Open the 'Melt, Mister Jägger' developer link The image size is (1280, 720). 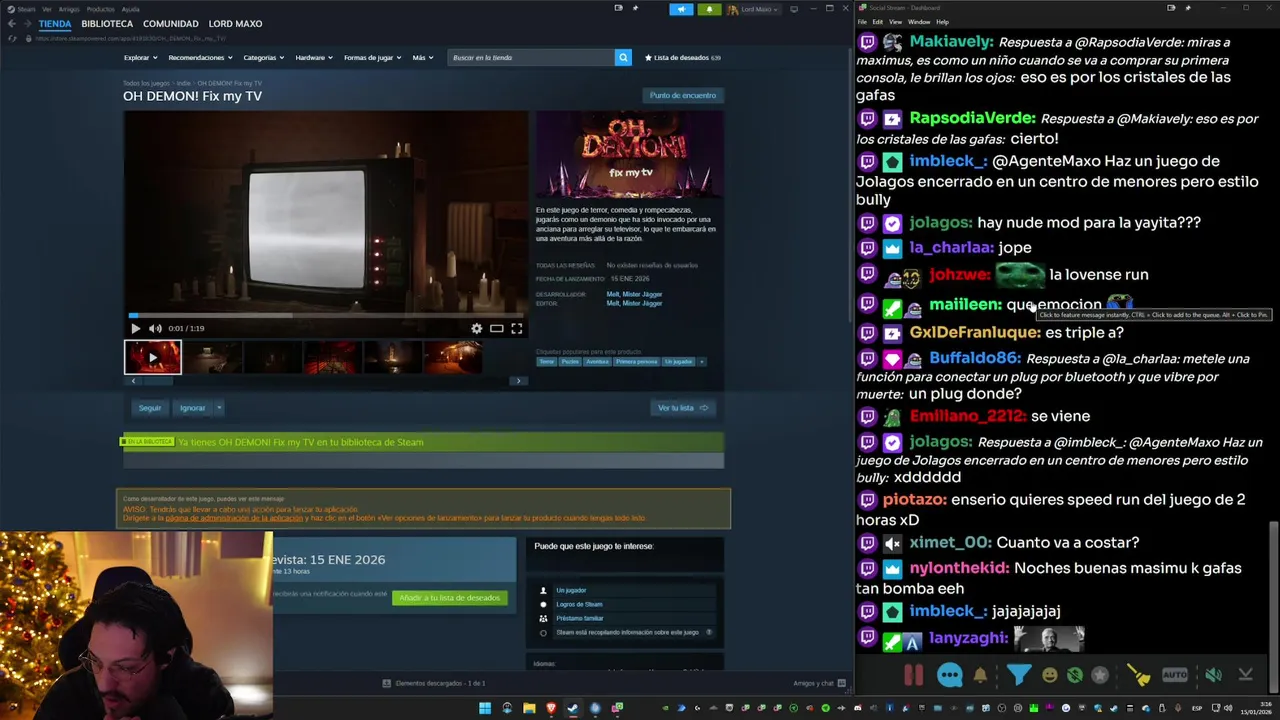click(x=634, y=294)
